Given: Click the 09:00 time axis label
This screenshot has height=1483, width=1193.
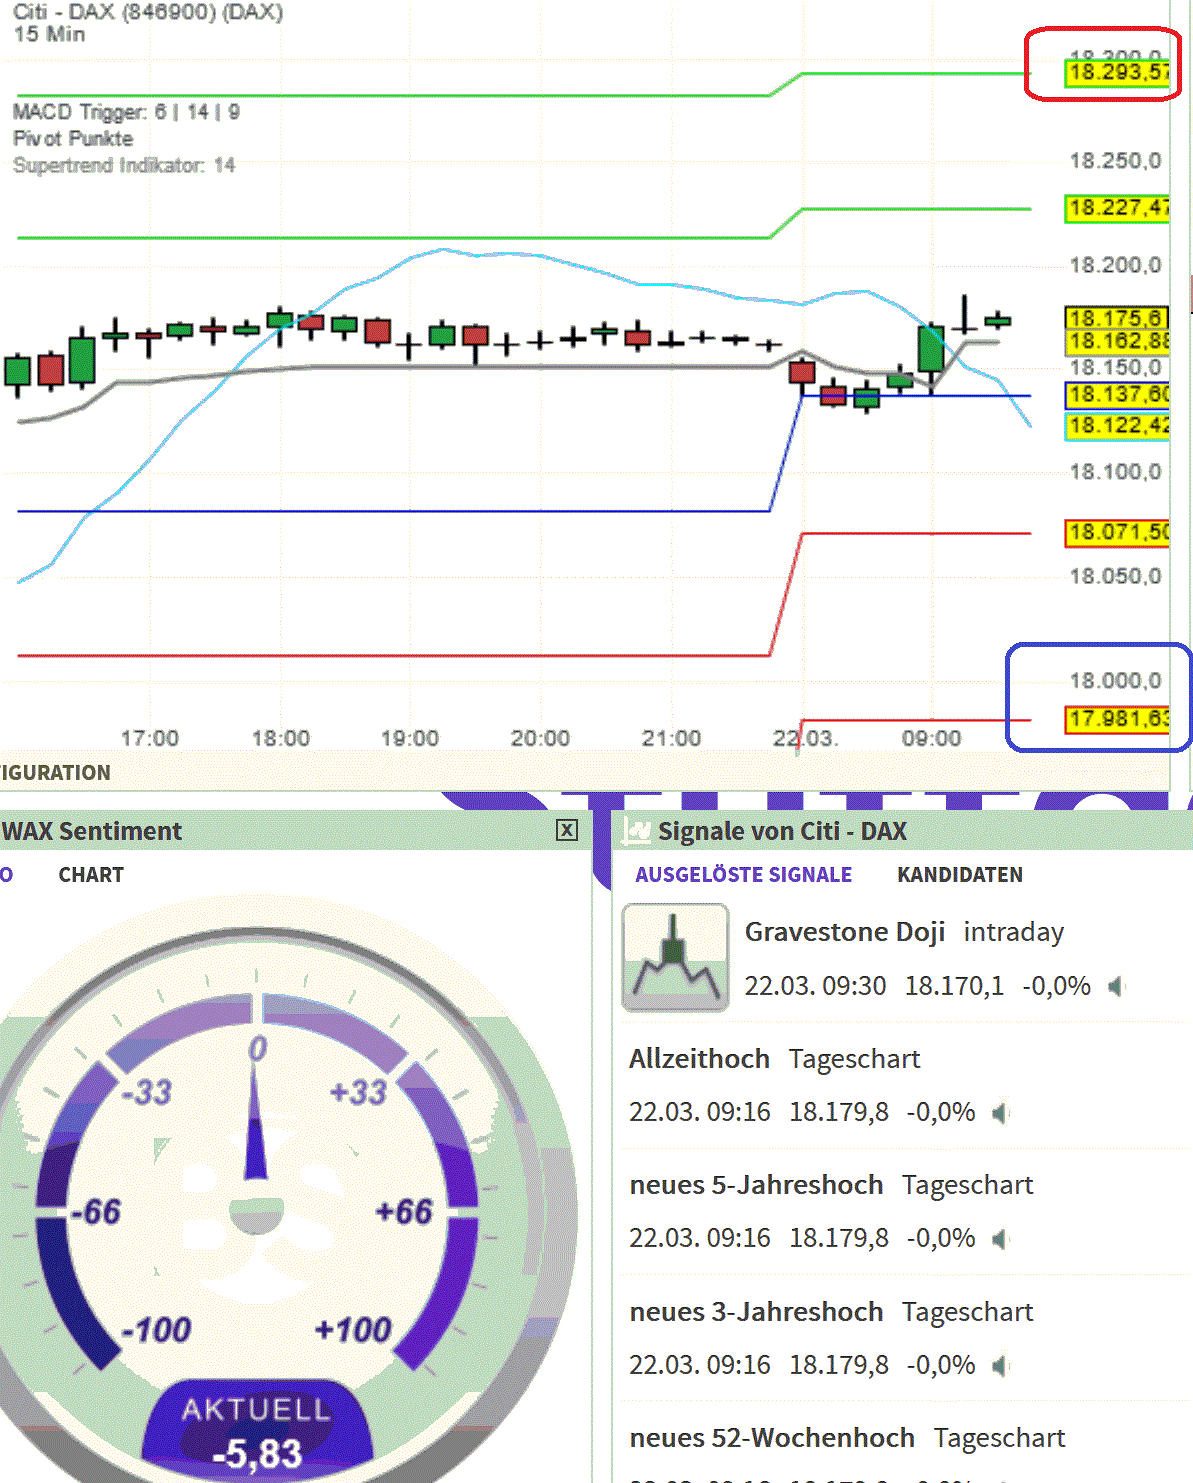Looking at the screenshot, I should [x=931, y=739].
